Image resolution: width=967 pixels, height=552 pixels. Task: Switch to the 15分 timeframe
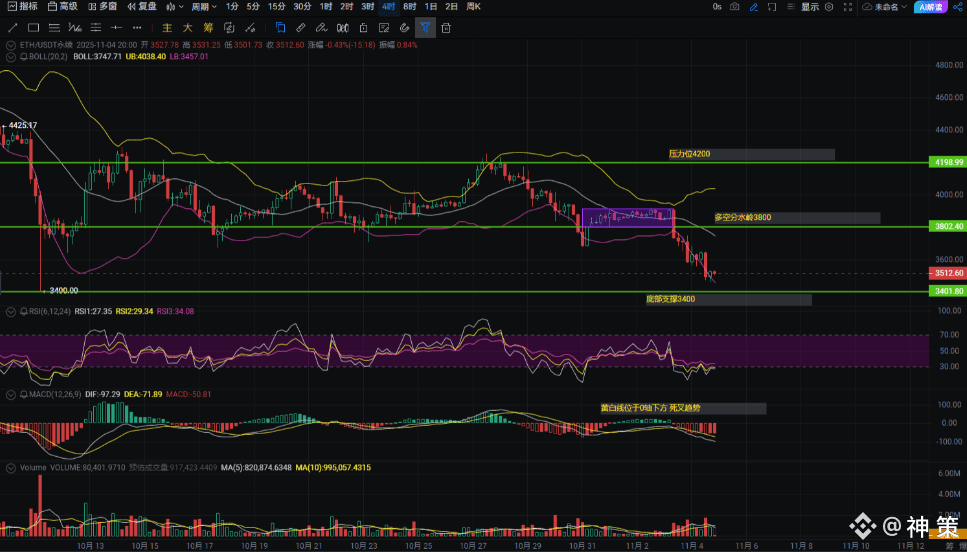[276, 7]
